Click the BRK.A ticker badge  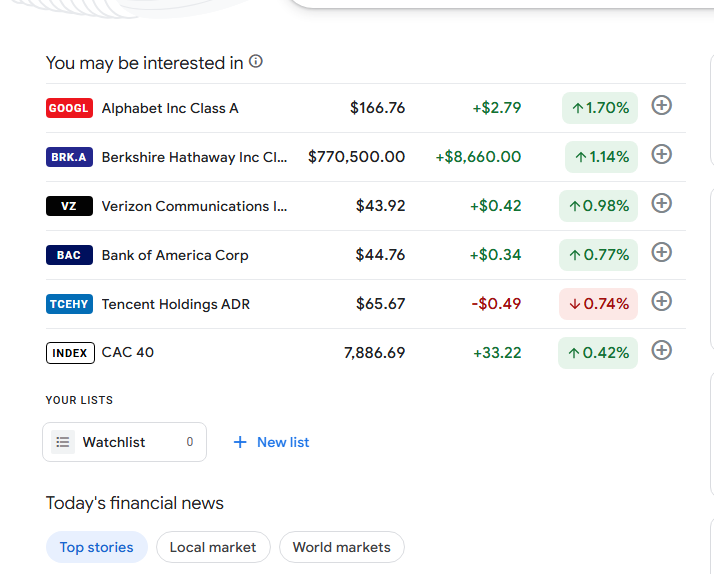click(69, 157)
